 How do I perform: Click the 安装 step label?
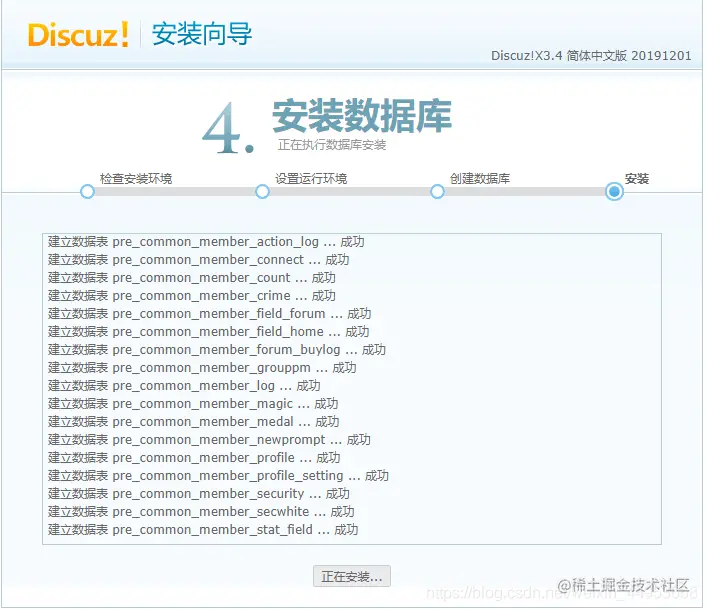pos(639,179)
